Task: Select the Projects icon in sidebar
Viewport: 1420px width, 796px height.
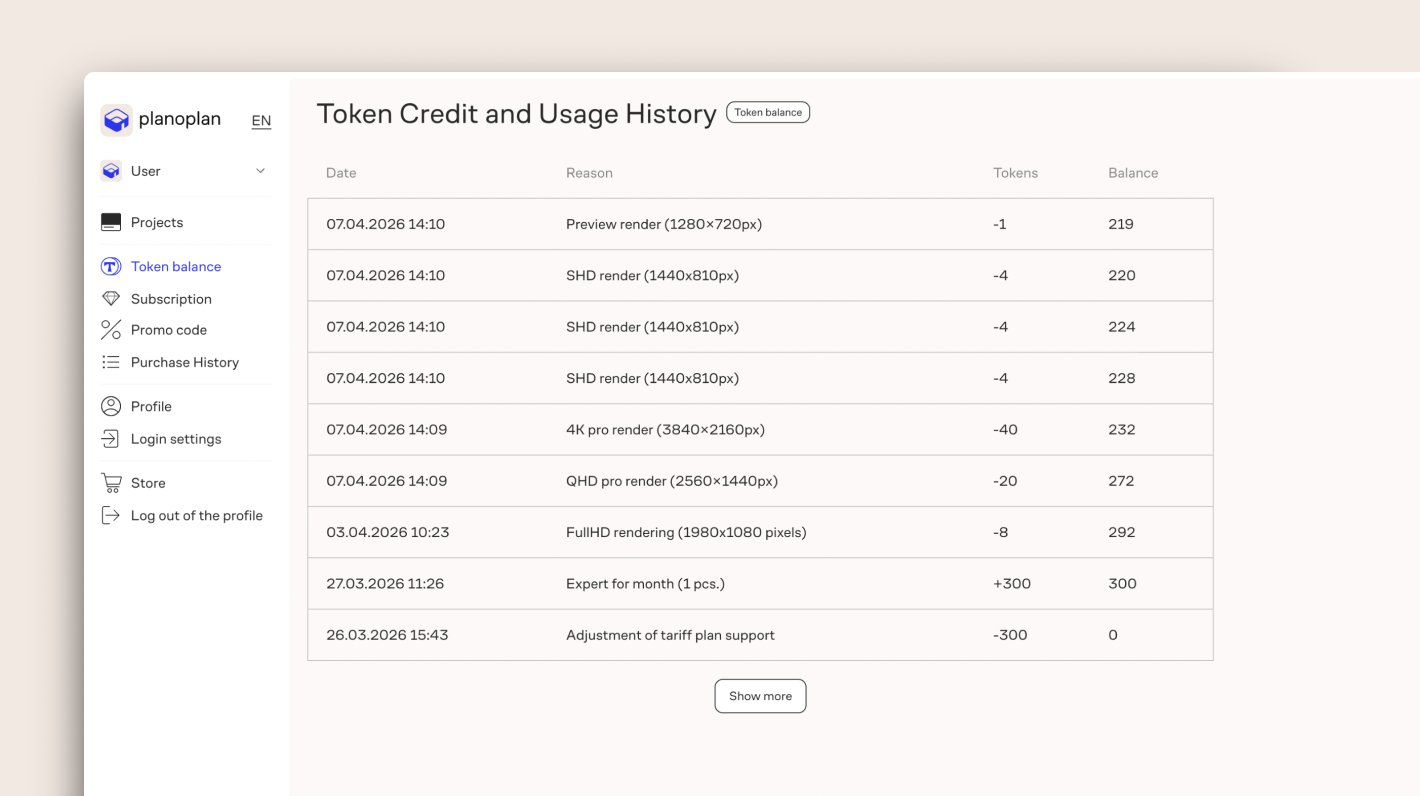Action: pyautogui.click(x=110, y=222)
